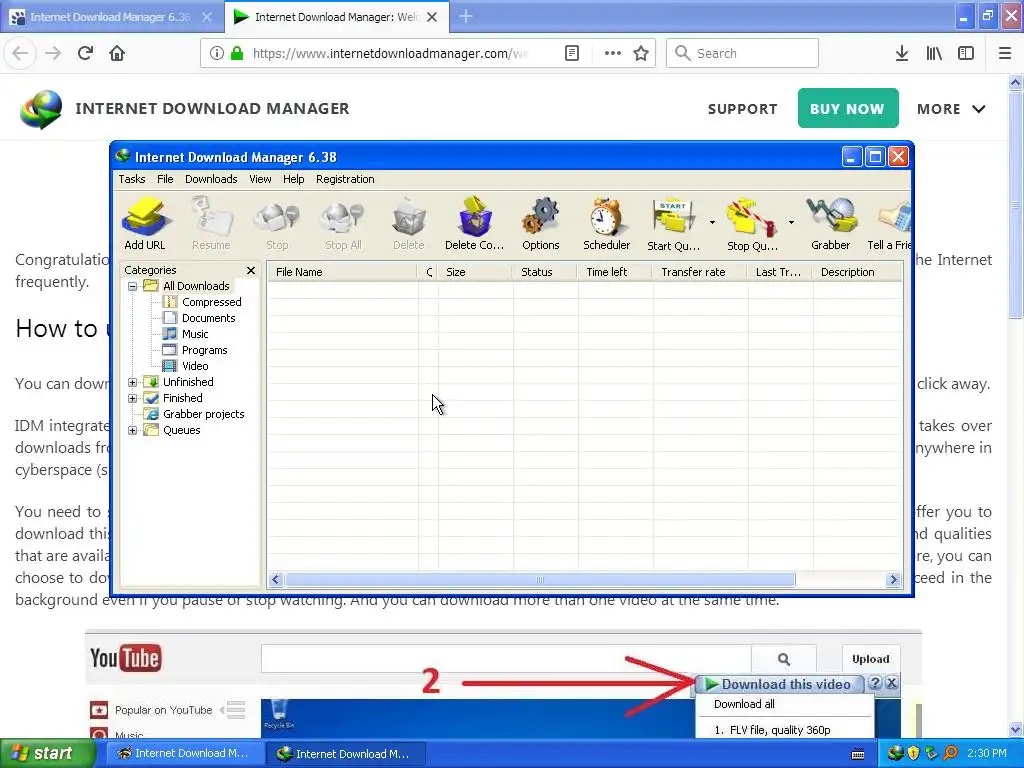Open the Help menu in IDM
1024x768 pixels.
pyautogui.click(x=293, y=179)
